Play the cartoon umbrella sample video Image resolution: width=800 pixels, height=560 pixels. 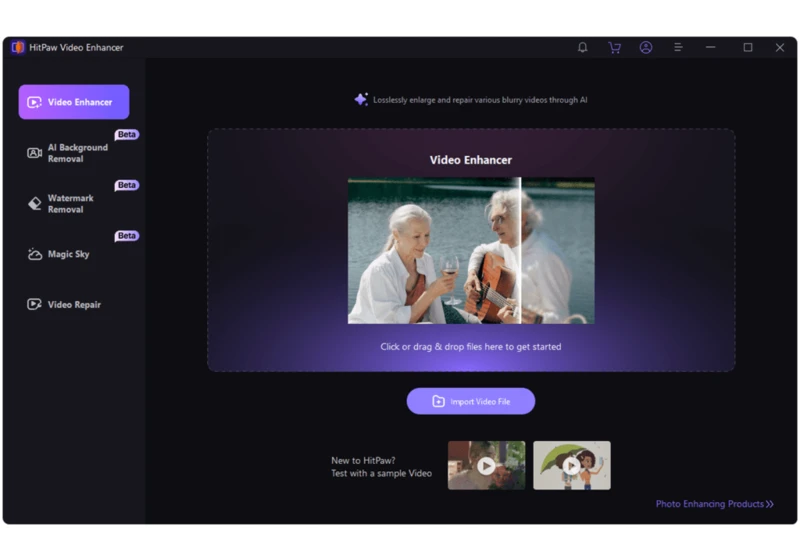pyautogui.click(x=571, y=466)
